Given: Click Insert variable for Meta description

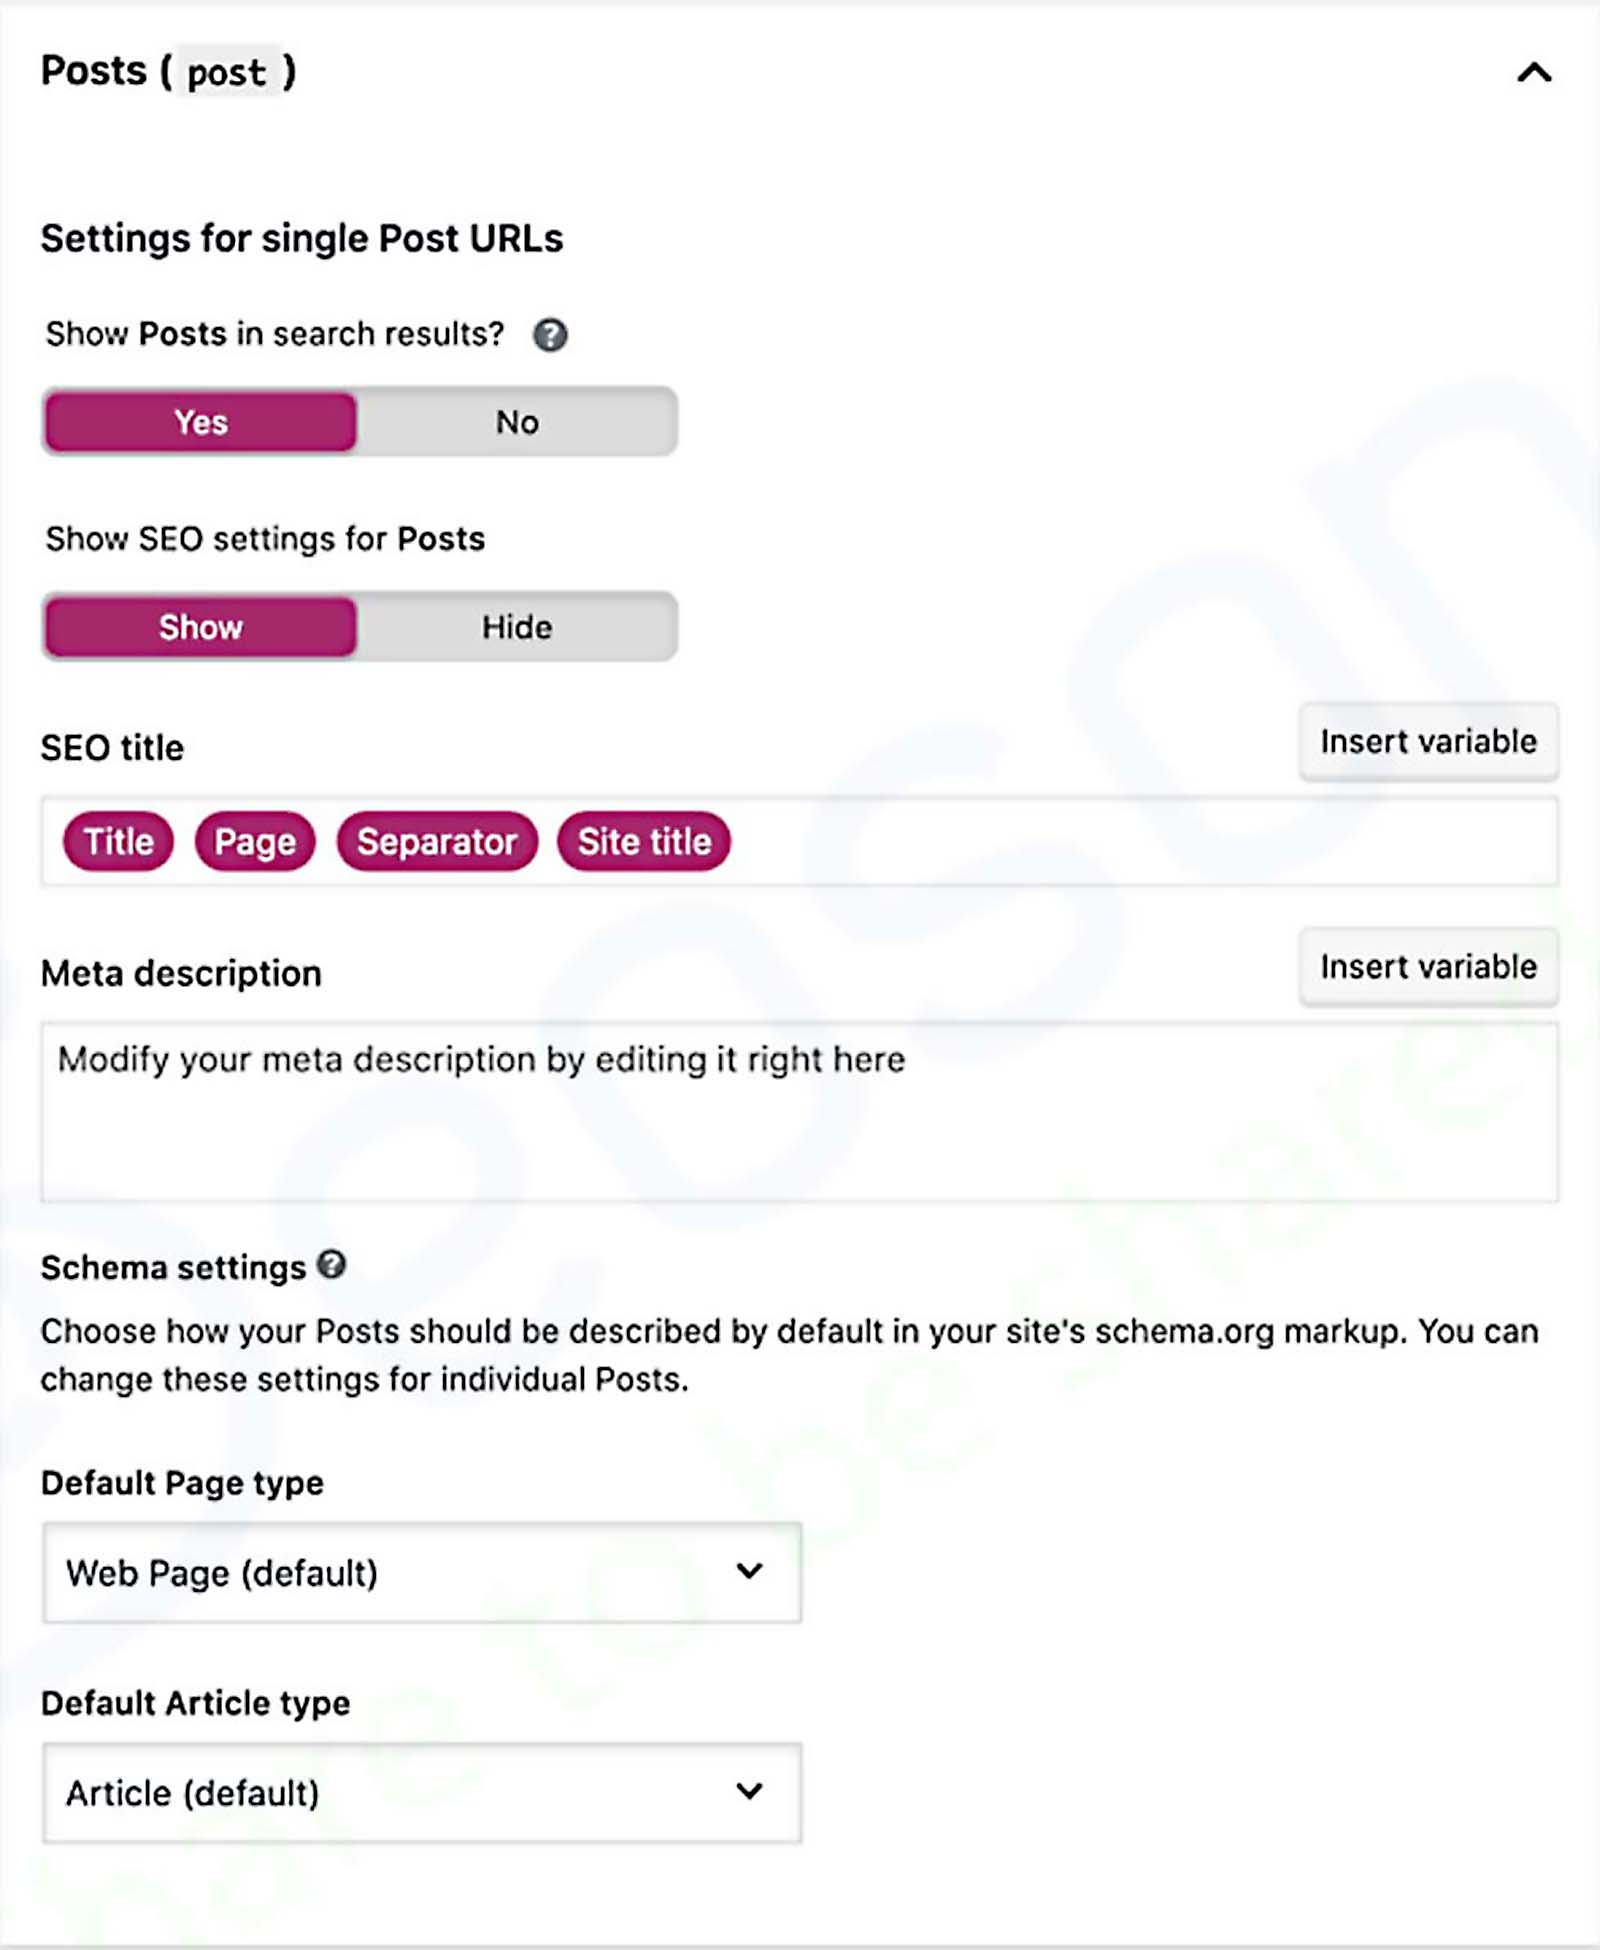Looking at the screenshot, I should pos(1428,967).
